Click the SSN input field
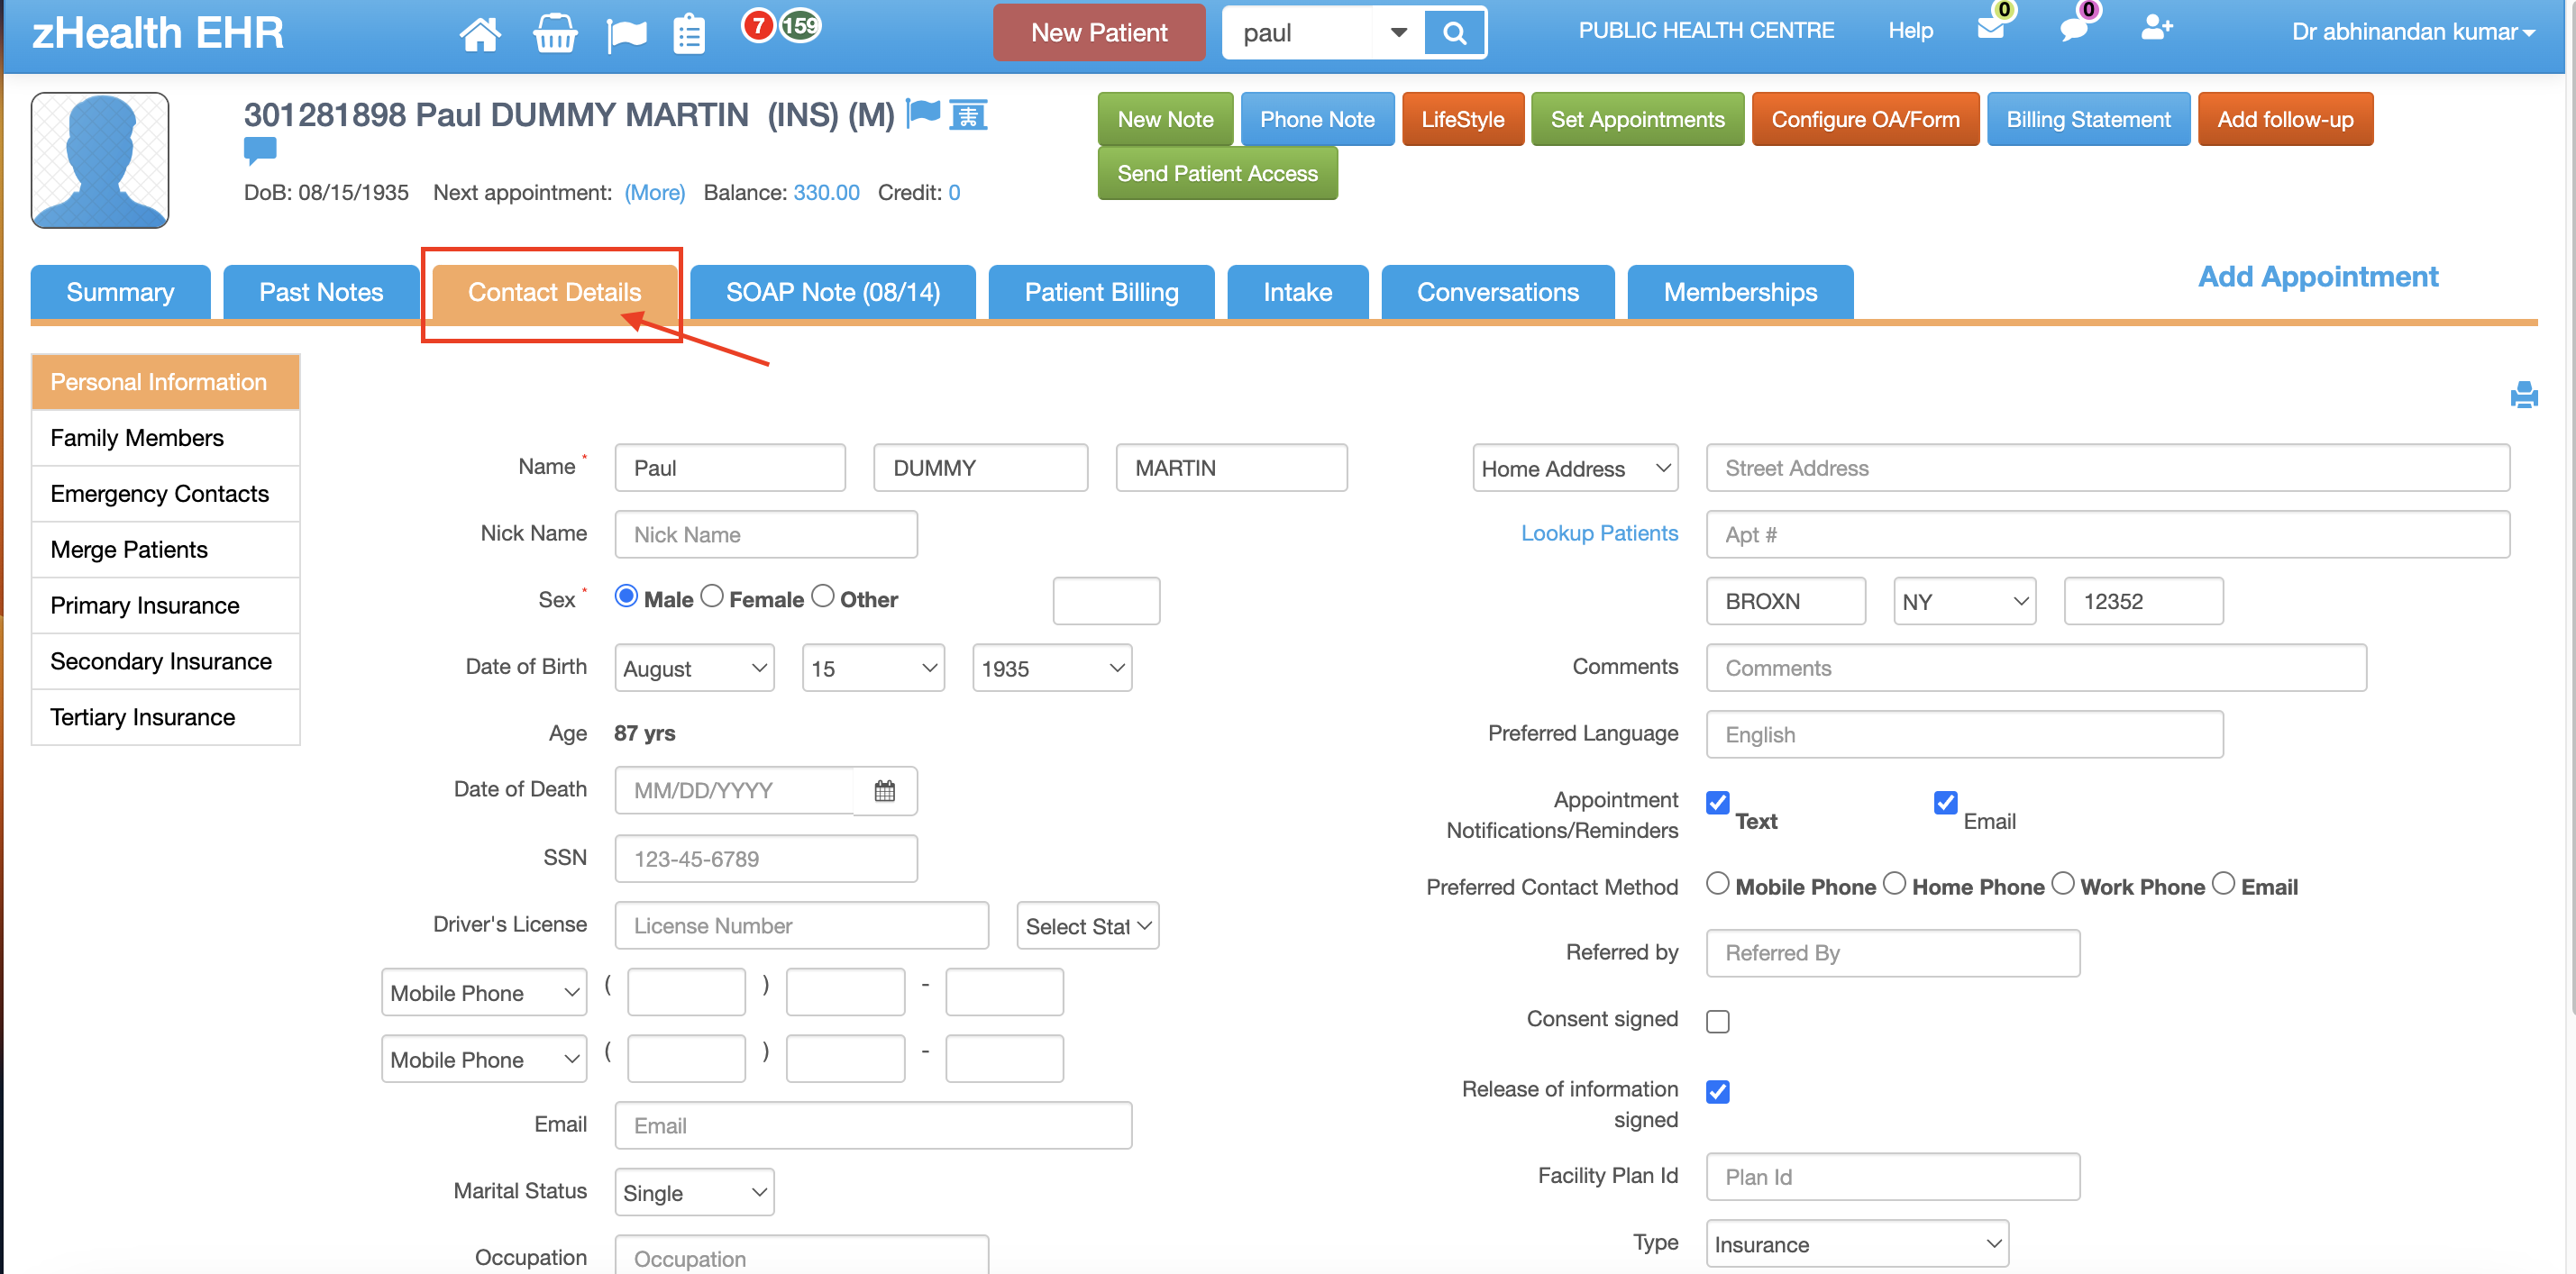The width and height of the screenshot is (2576, 1274). click(x=766, y=859)
